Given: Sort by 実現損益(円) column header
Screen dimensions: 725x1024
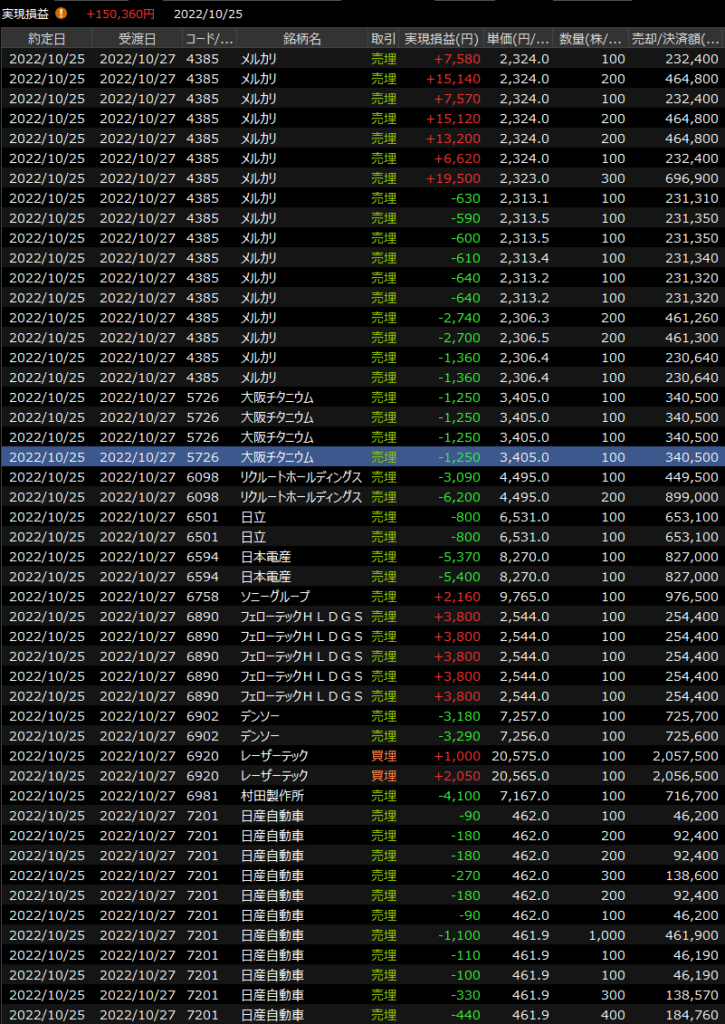Looking at the screenshot, I should [442, 38].
